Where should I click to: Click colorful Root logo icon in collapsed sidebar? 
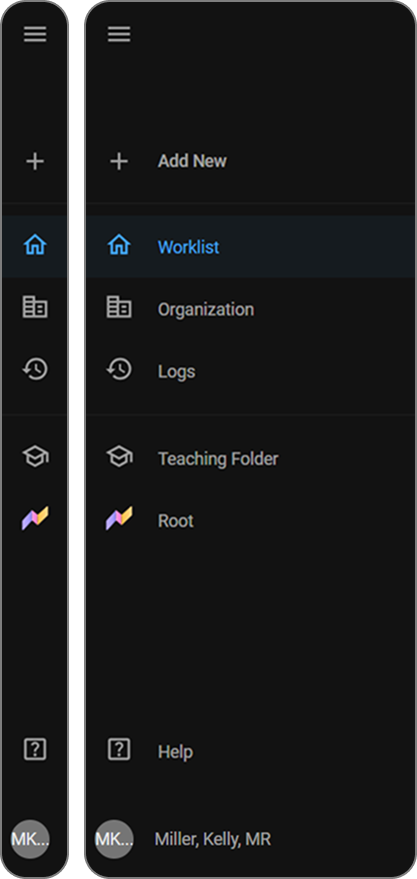pyautogui.click(x=35, y=519)
